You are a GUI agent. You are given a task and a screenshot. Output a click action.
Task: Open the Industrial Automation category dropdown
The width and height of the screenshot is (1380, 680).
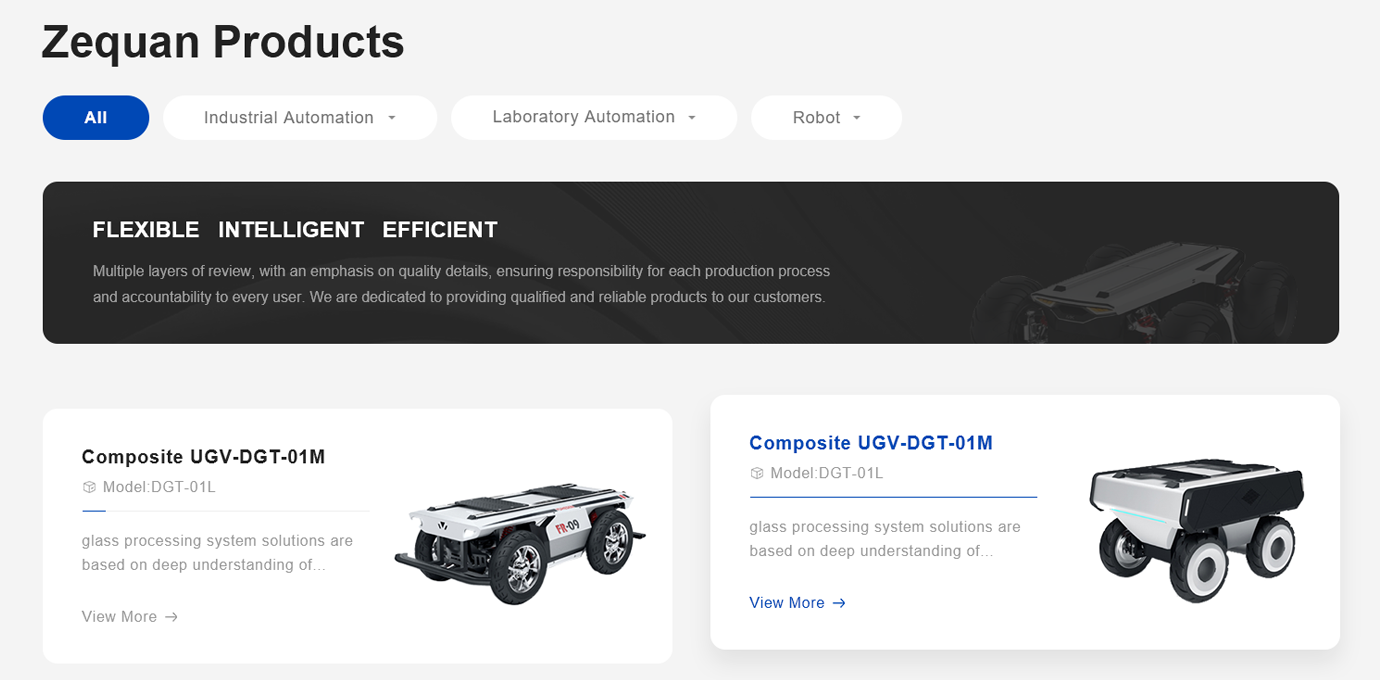300,117
